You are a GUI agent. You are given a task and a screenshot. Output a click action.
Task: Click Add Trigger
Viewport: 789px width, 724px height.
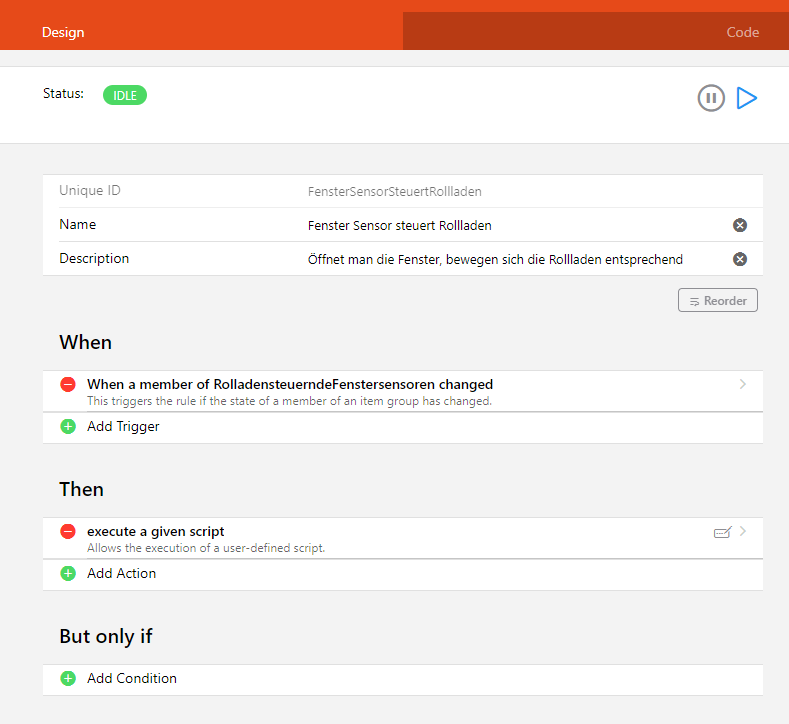[x=123, y=427]
